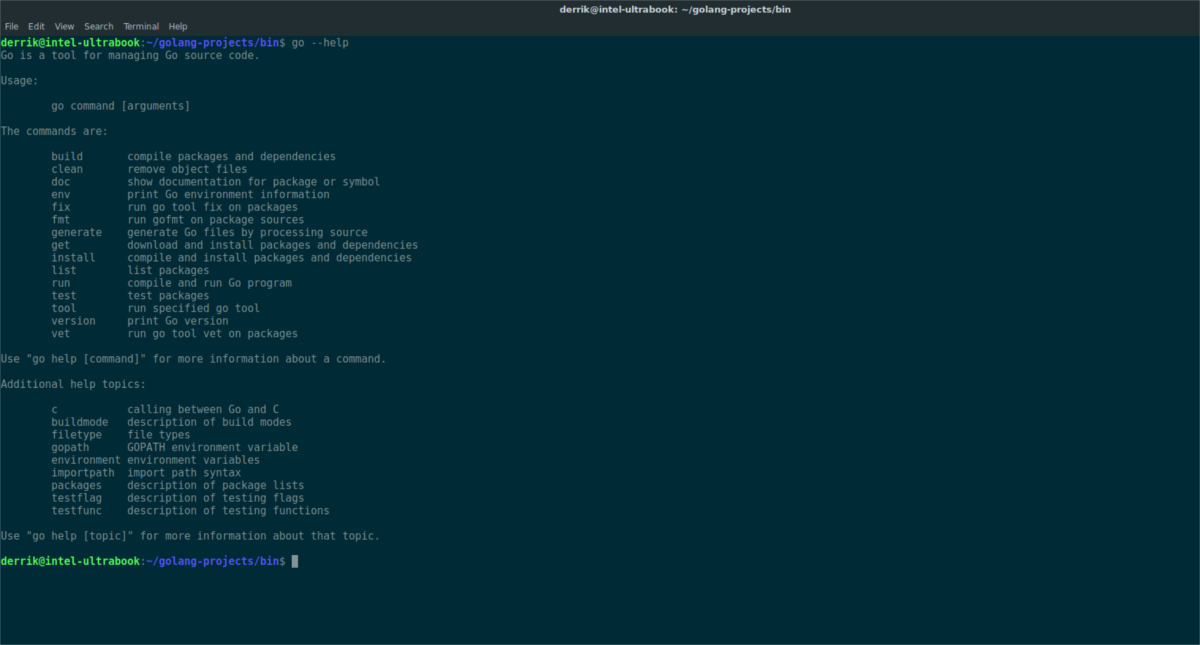
Task: Click the "generate" command row
Action: click(x=209, y=233)
